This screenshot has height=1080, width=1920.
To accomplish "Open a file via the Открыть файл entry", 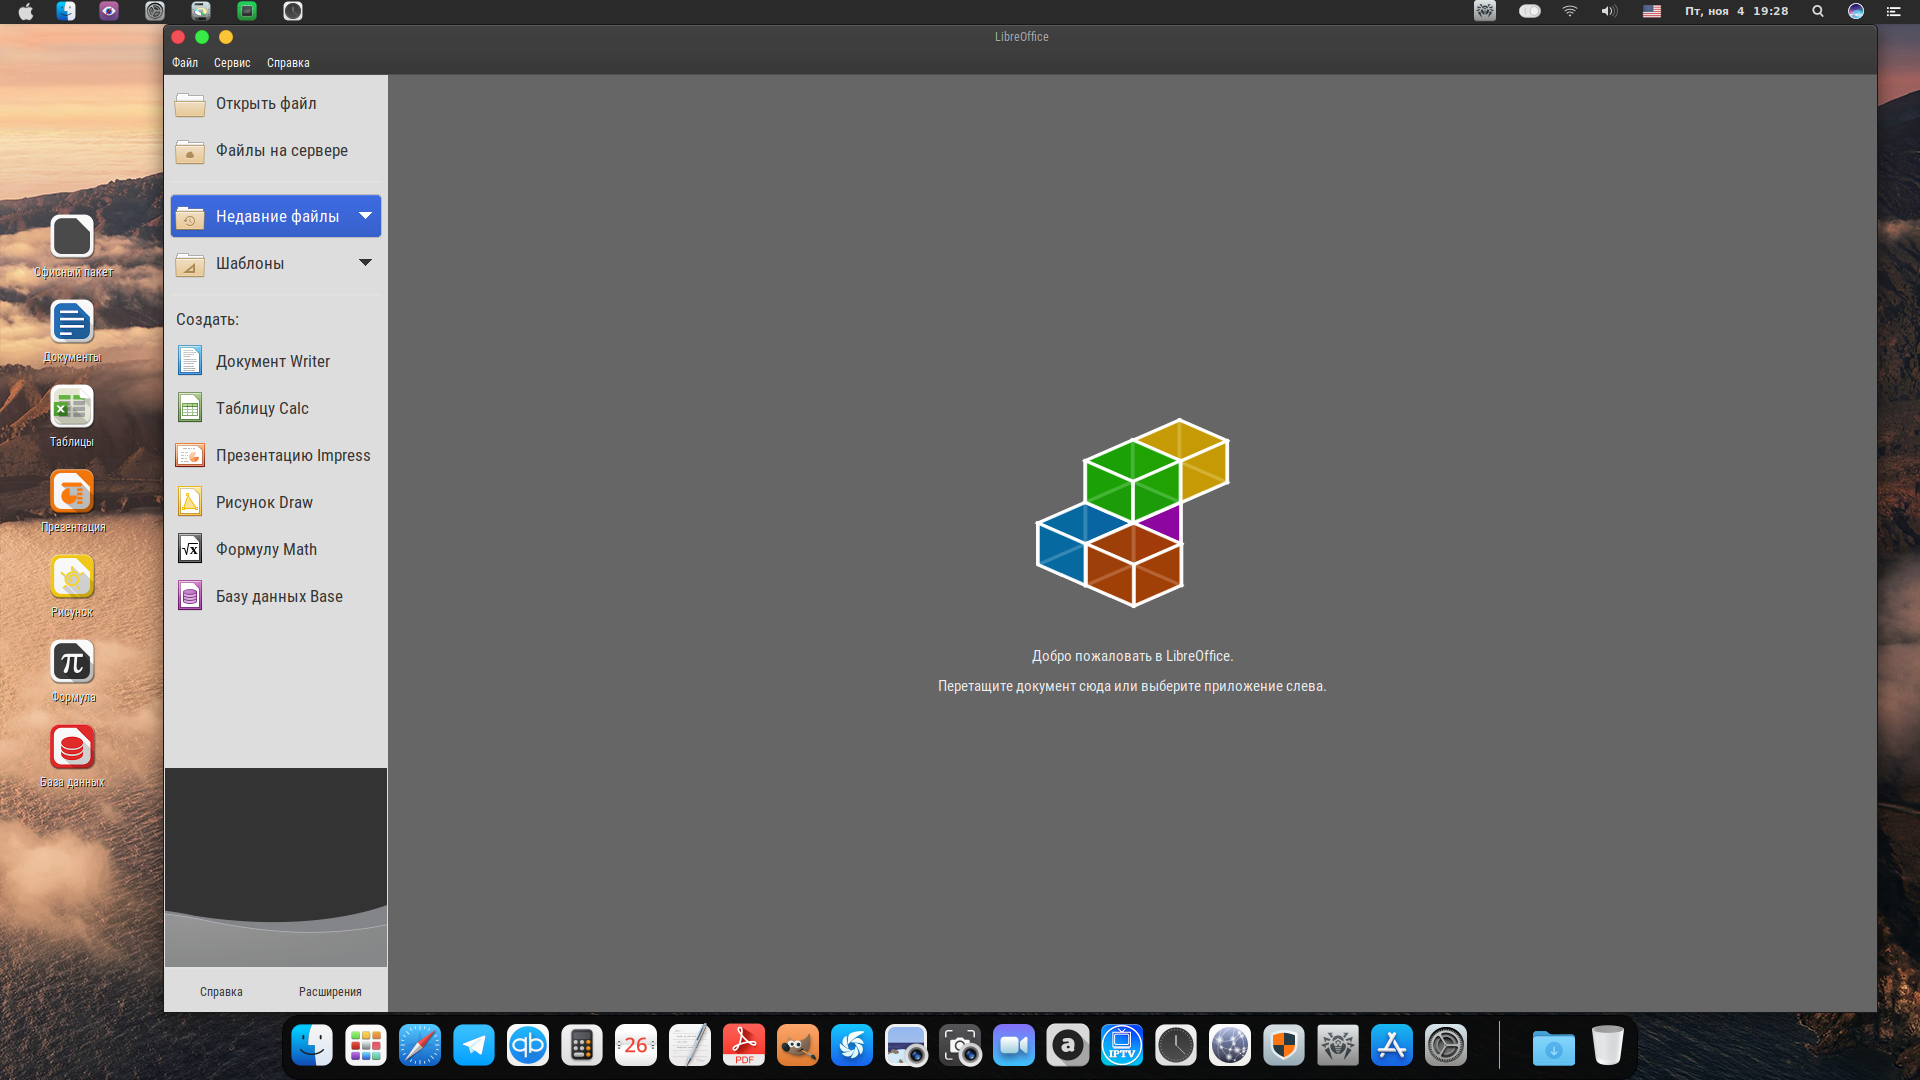I will [266, 103].
